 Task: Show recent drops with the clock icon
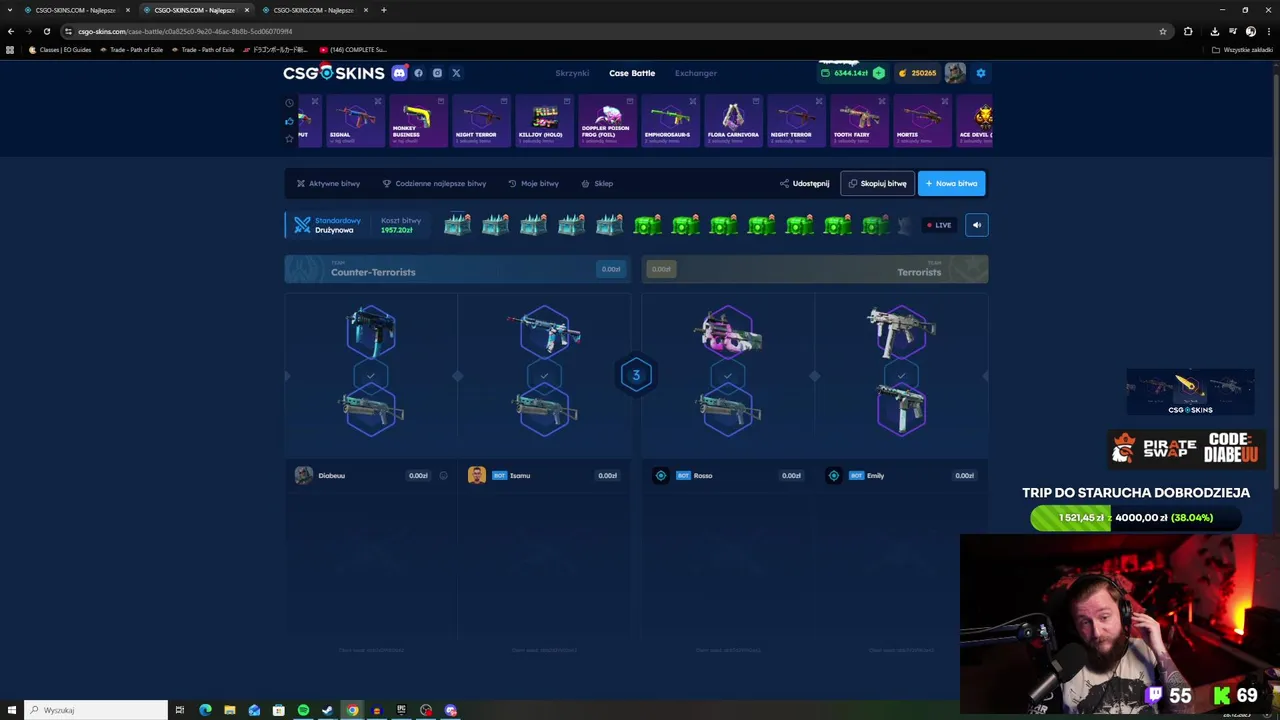tap(289, 103)
